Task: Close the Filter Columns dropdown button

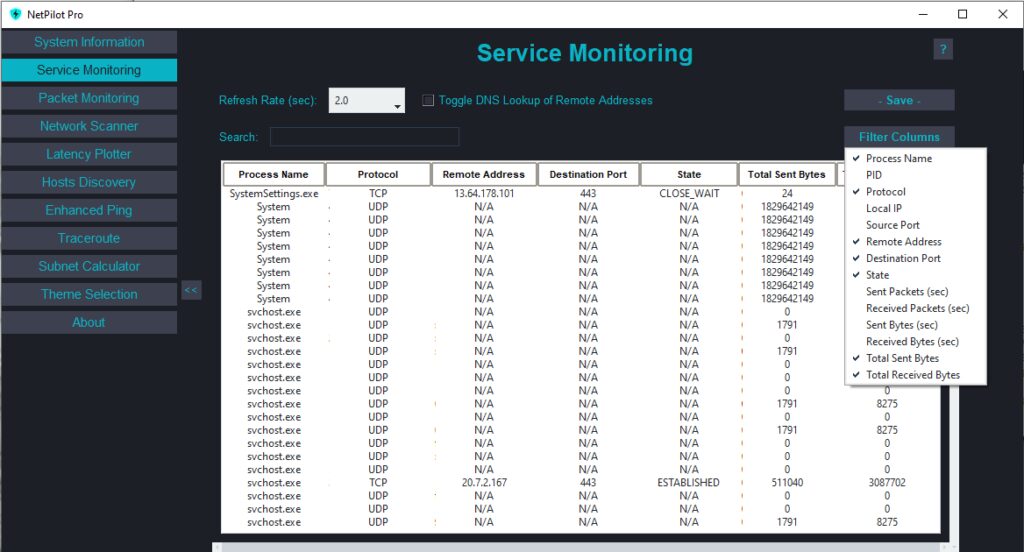Action: [x=899, y=137]
